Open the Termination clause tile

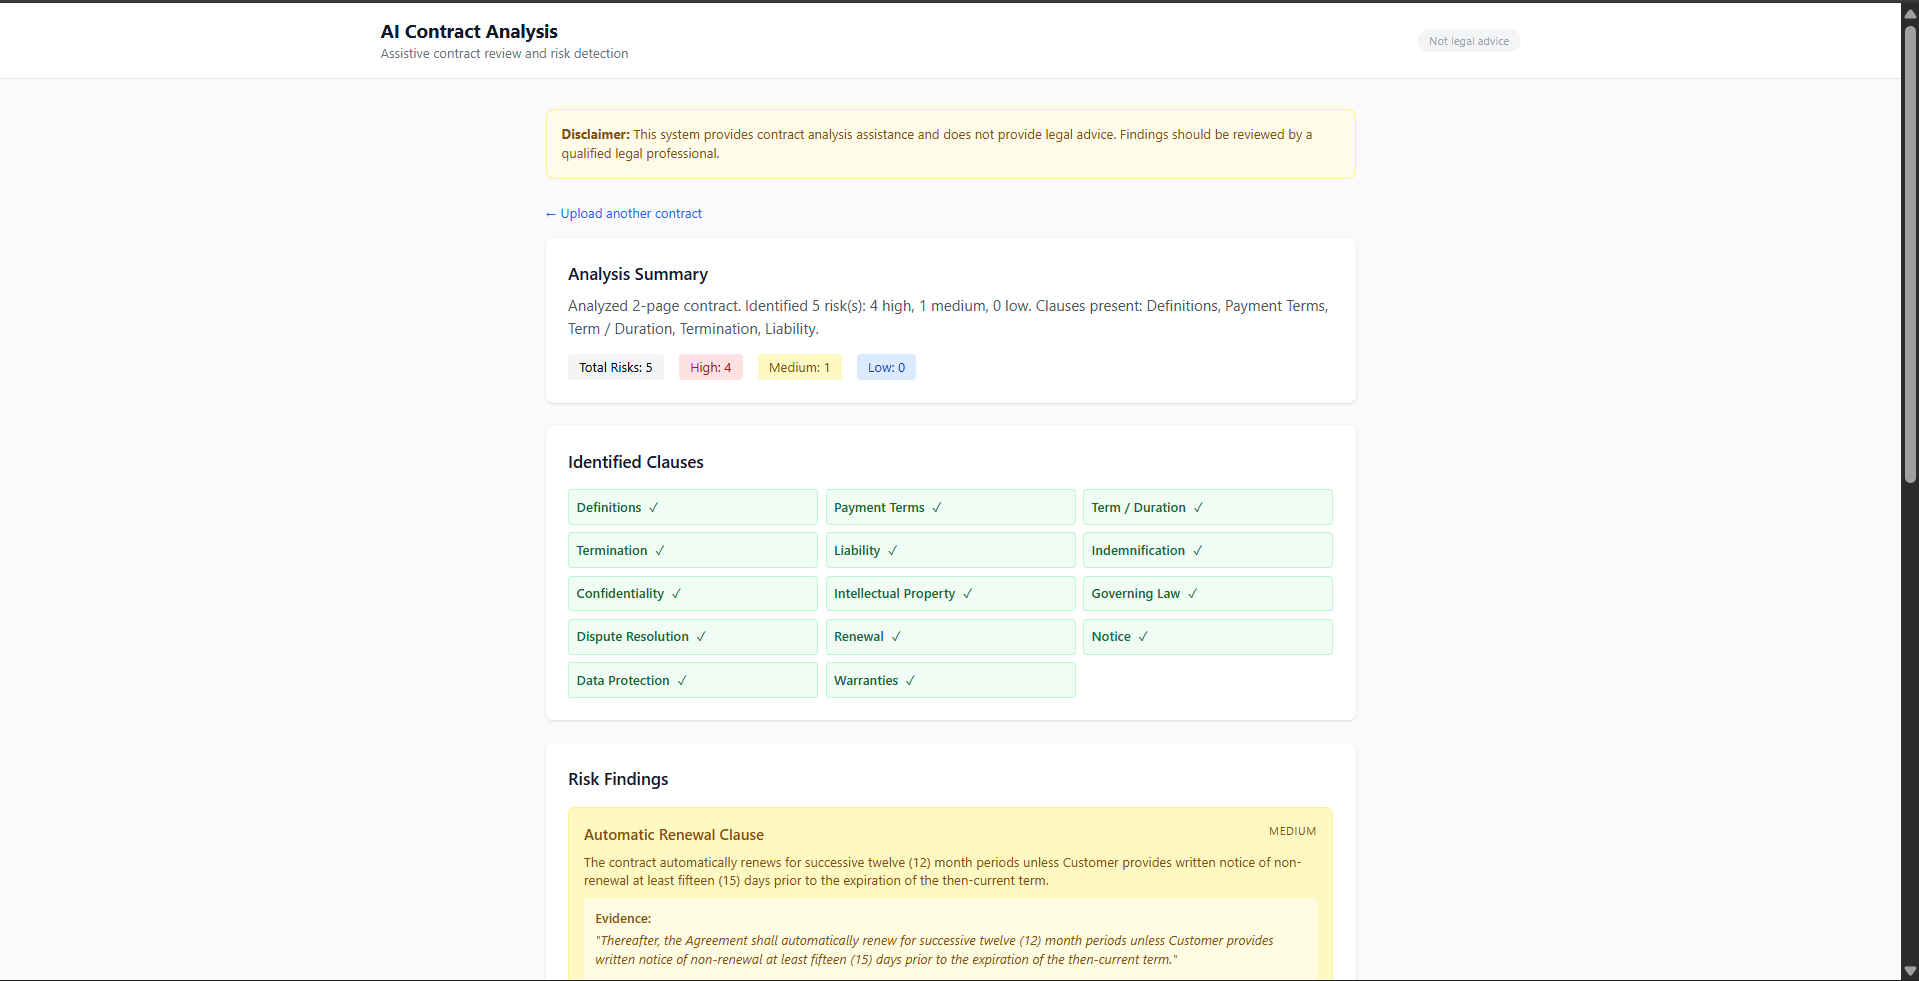pyautogui.click(x=693, y=550)
